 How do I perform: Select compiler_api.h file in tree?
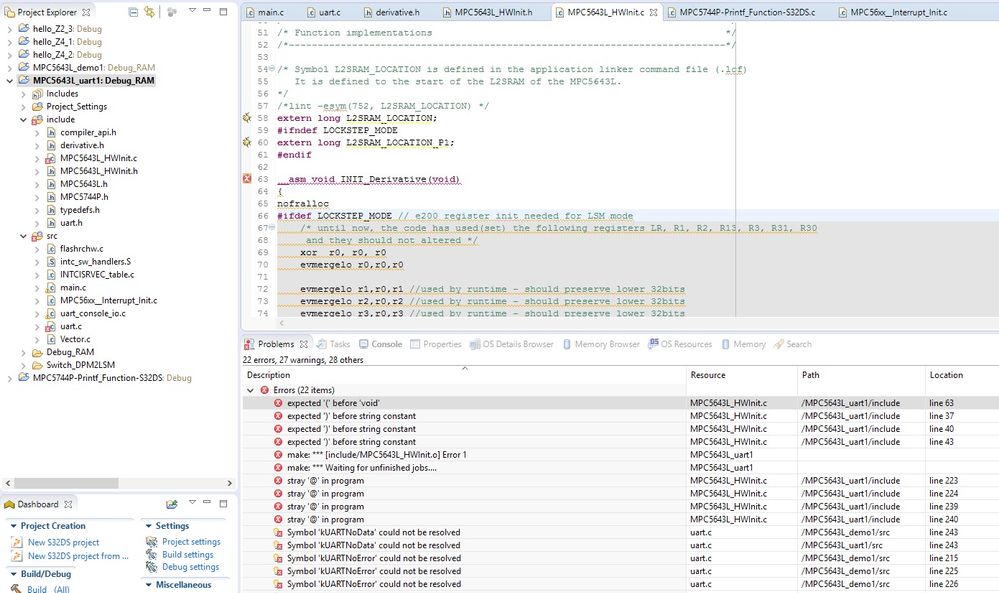(x=88, y=132)
